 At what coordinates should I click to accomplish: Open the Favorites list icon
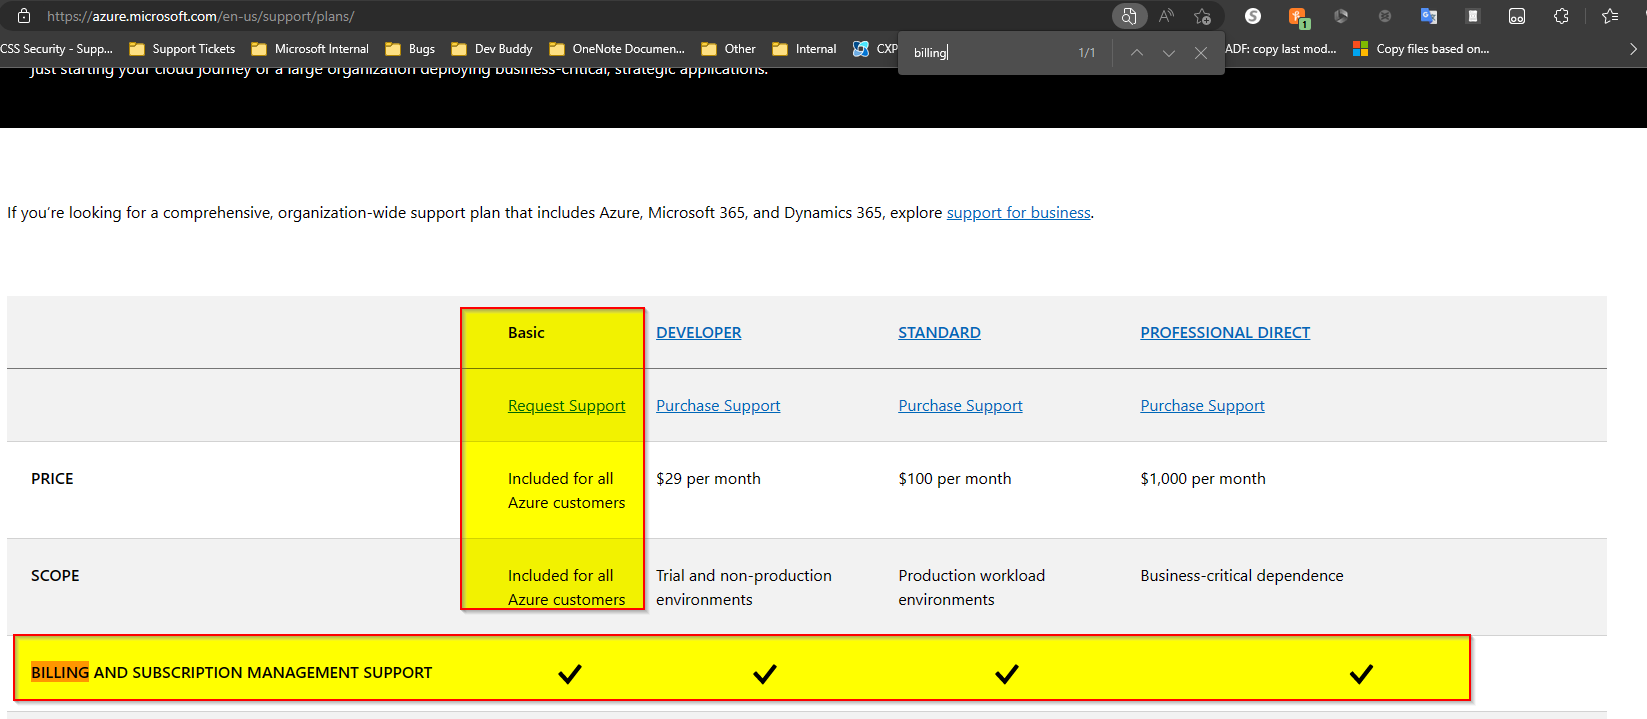click(x=1610, y=16)
